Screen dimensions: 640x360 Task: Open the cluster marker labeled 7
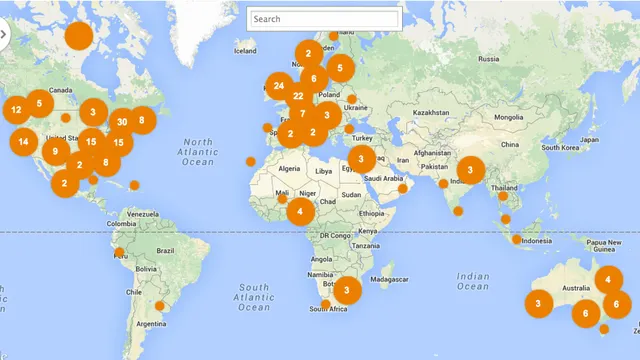point(302,114)
